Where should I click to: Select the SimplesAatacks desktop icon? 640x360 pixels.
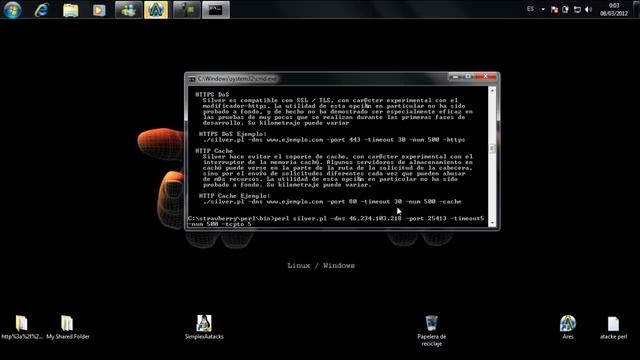[x=204, y=327]
